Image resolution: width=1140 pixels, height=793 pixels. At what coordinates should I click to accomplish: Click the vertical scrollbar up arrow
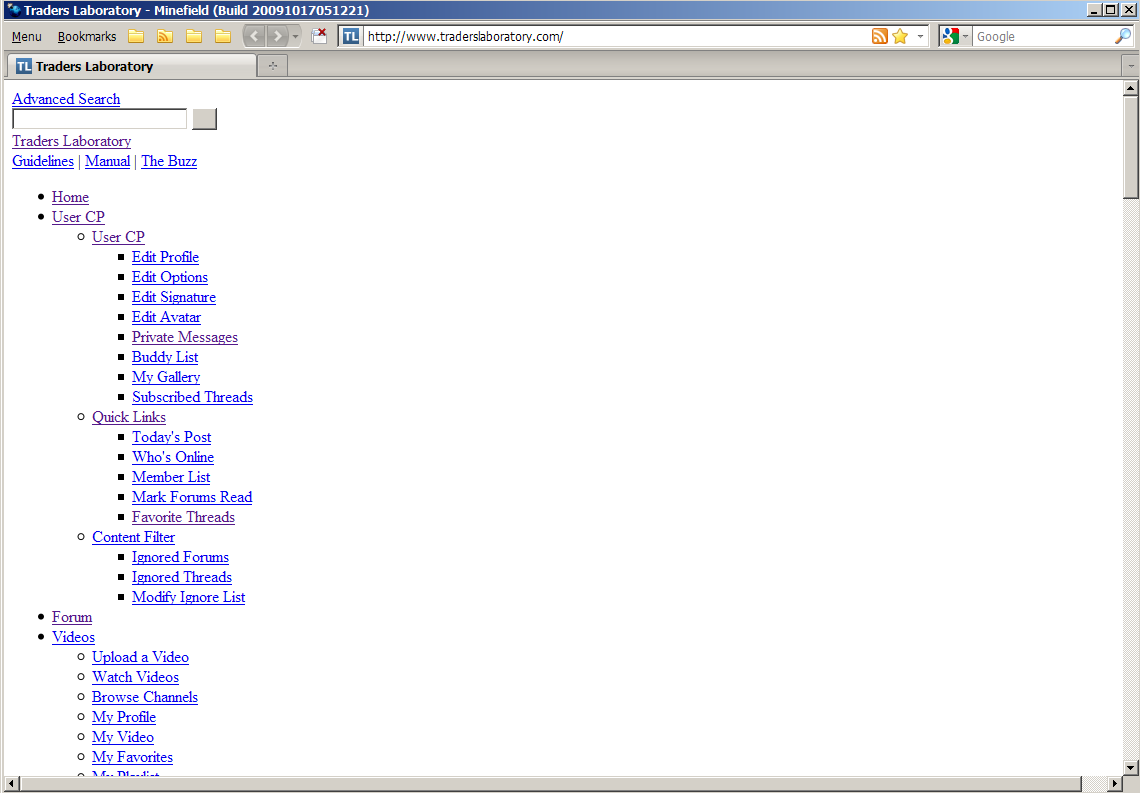pos(1131,88)
